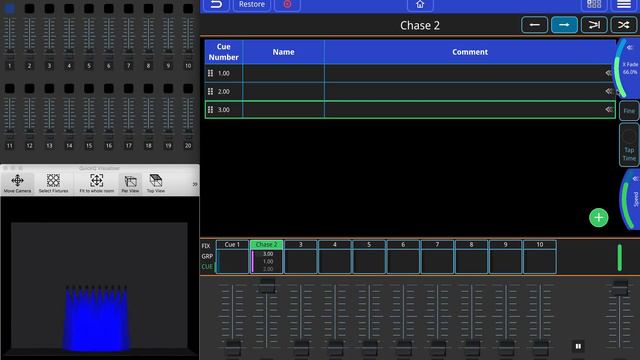The height and width of the screenshot is (360, 640).
Task: Click the Comment column header
Action: (470, 52)
